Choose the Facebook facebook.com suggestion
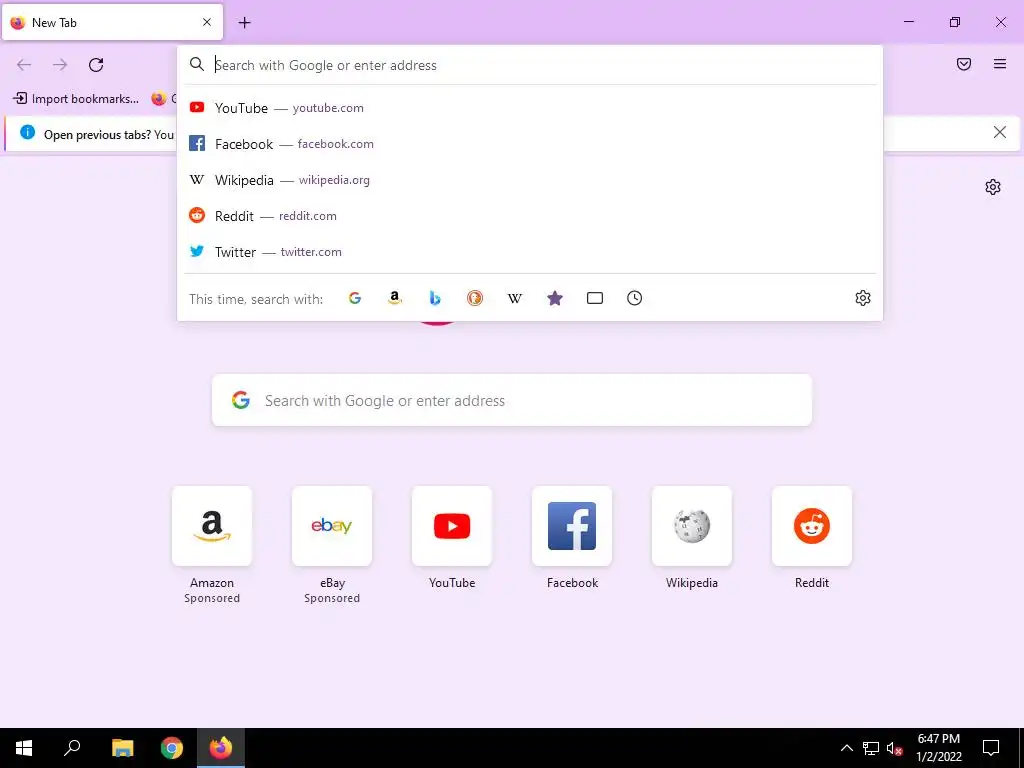 [x=530, y=144]
